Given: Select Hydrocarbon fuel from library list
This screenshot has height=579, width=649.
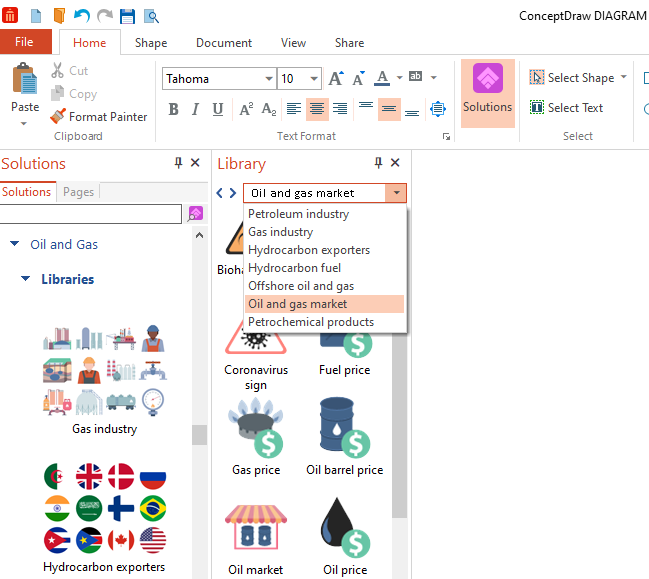Looking at the screenshot, I should click(x=324, y=268).
